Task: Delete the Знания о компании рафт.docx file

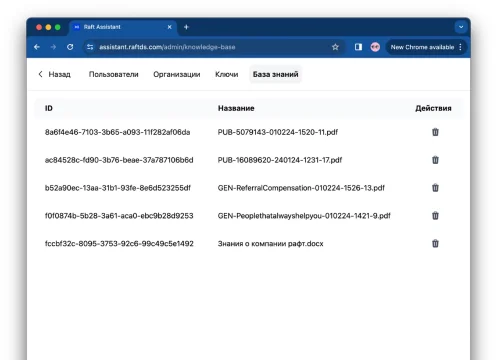Action: pyautogui.click(x=435, y=243)
